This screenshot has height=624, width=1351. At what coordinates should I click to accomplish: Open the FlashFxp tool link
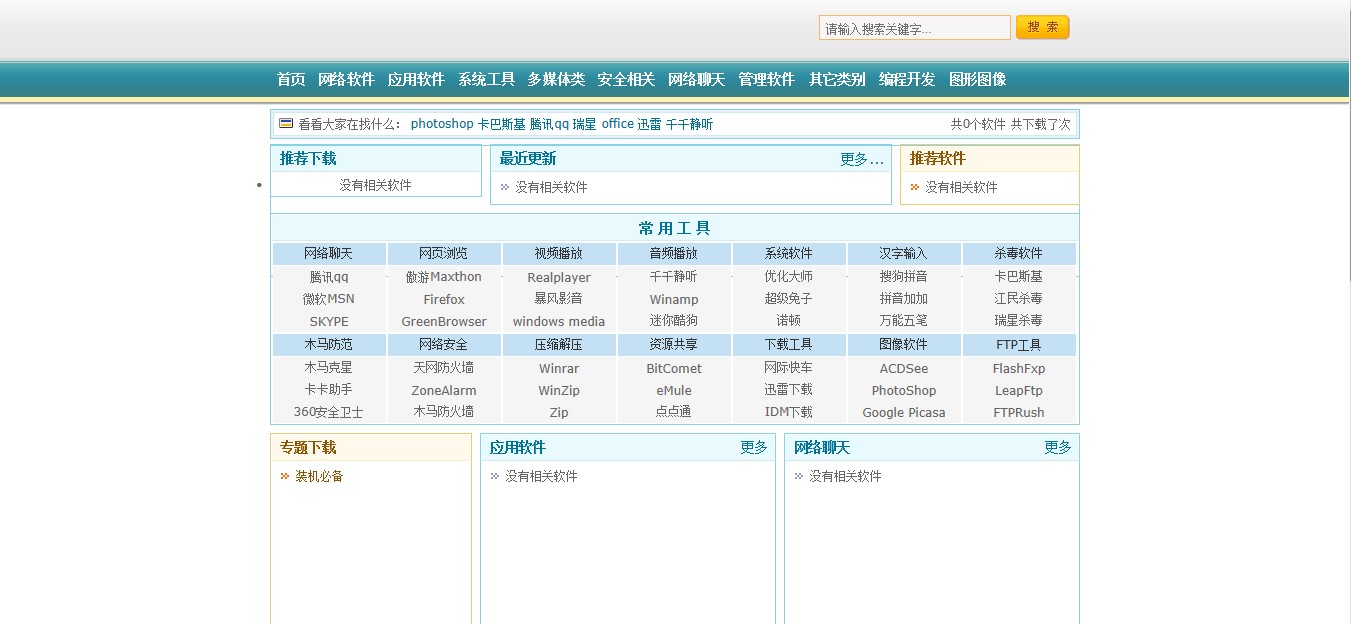1019,368
